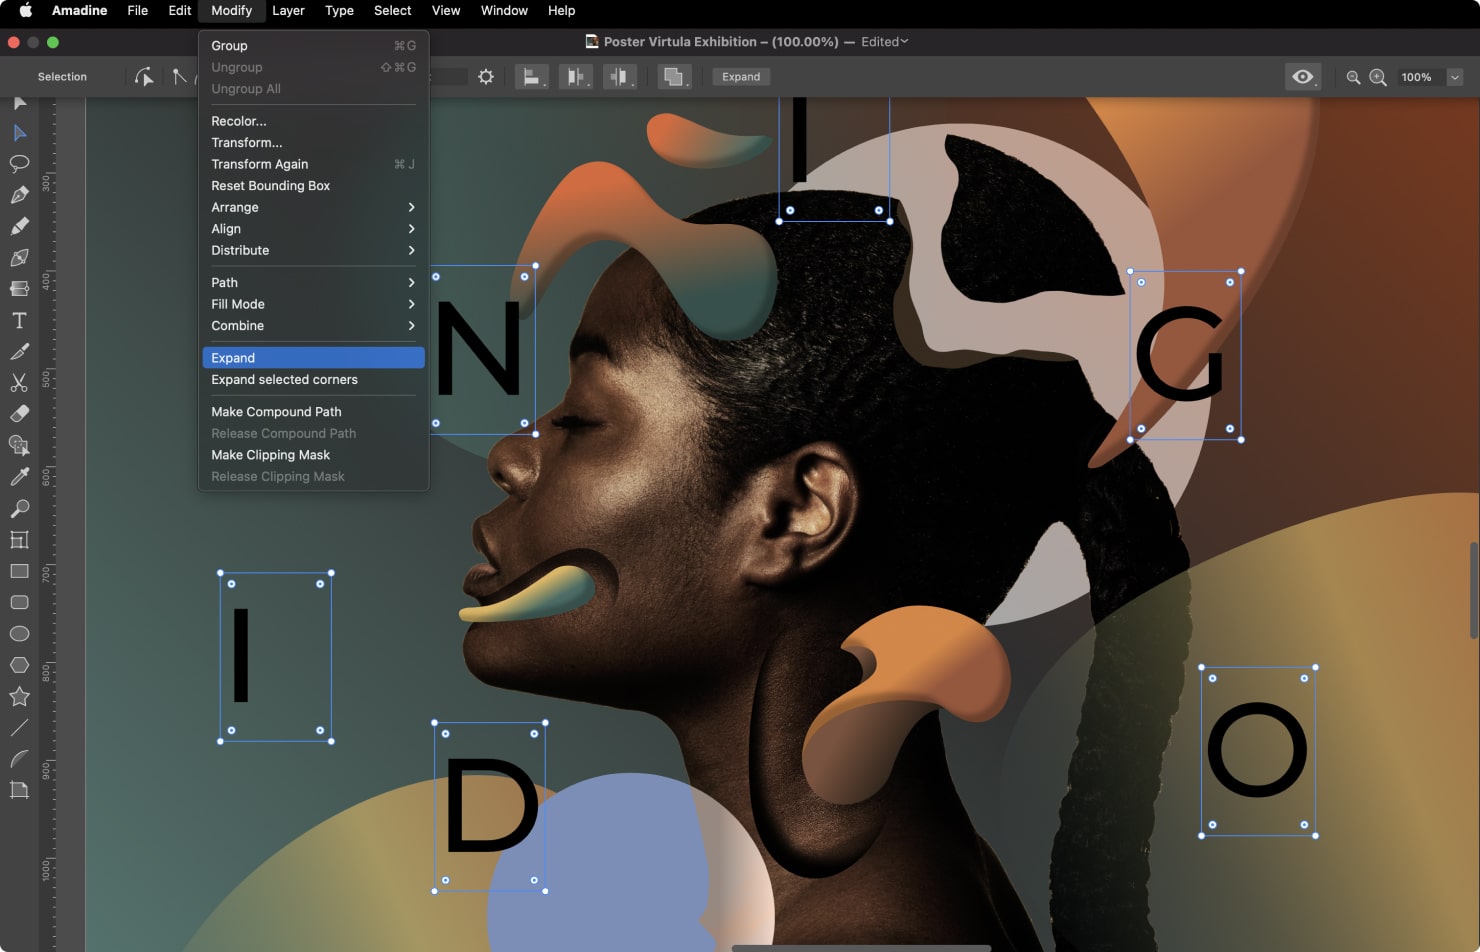Click the align left edges icon

(x=532, y=77)
